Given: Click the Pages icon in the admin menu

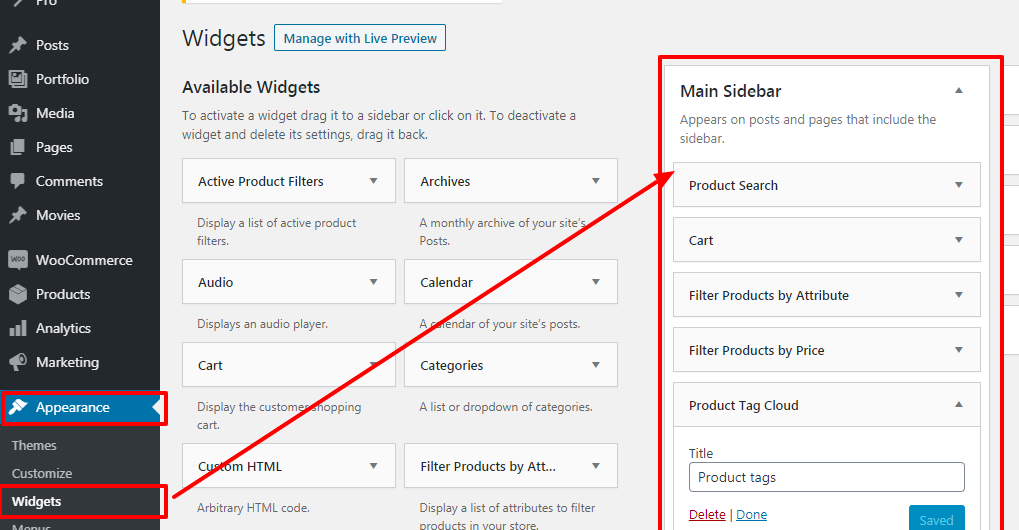Looking at the screenshot, I should [x=18, y=147].
